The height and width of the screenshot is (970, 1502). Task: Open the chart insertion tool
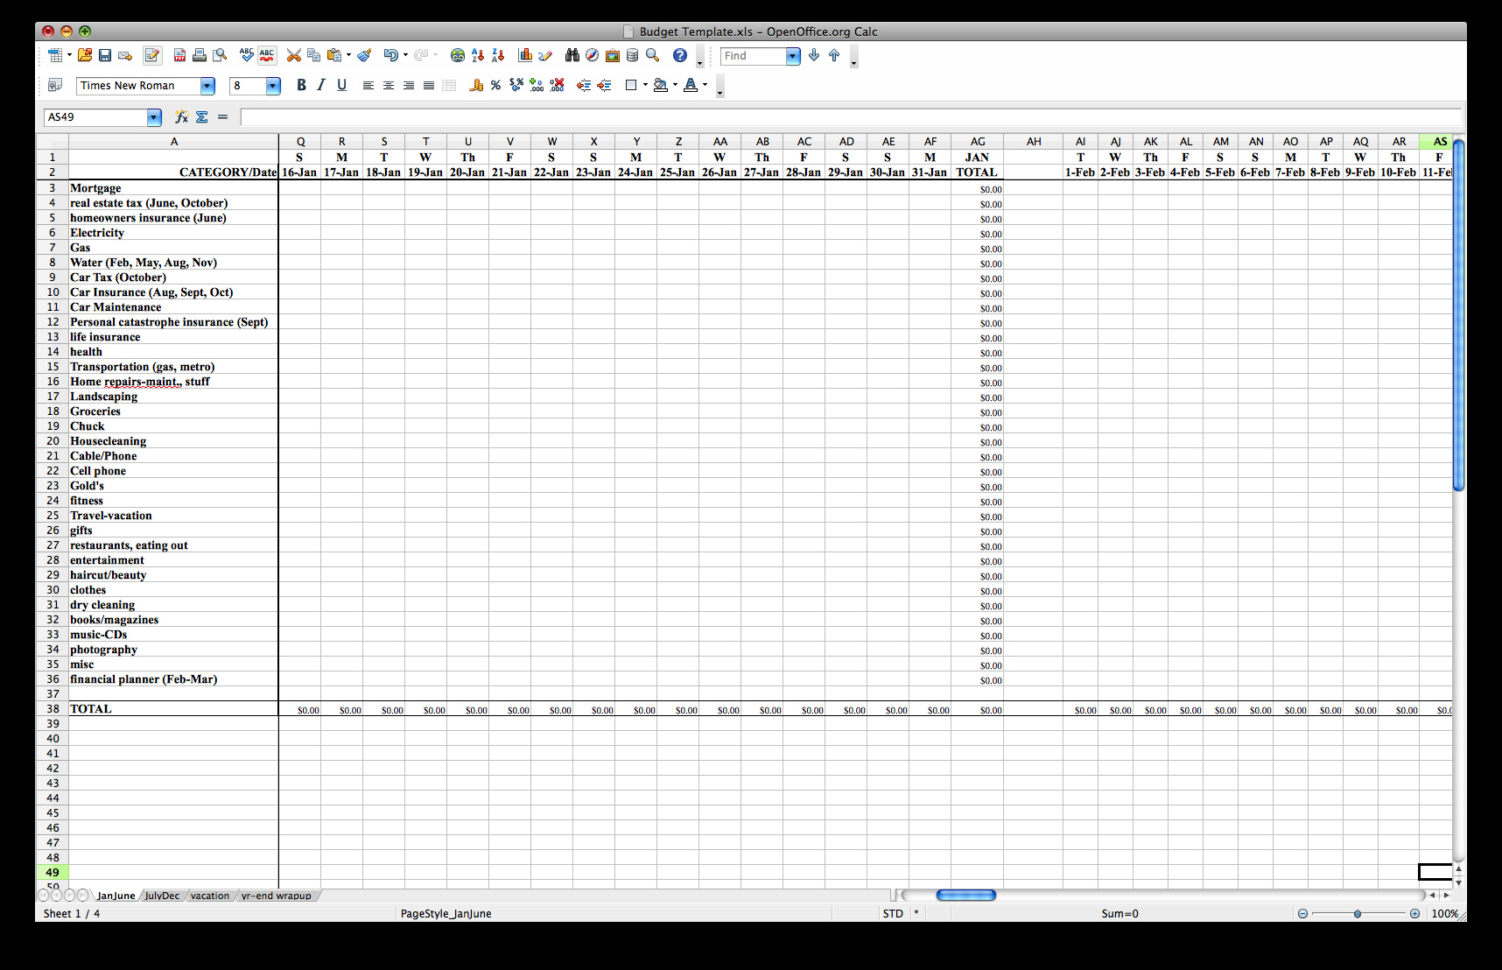pyautogui.click(x=525, y=55)
